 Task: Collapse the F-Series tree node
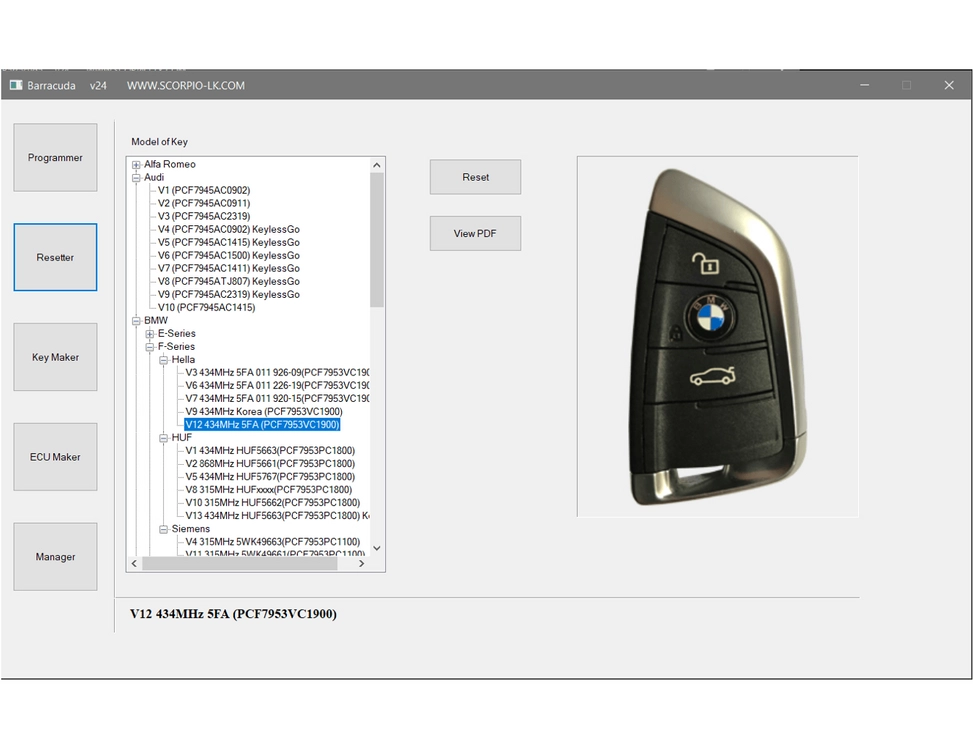[x=150, y=347]
